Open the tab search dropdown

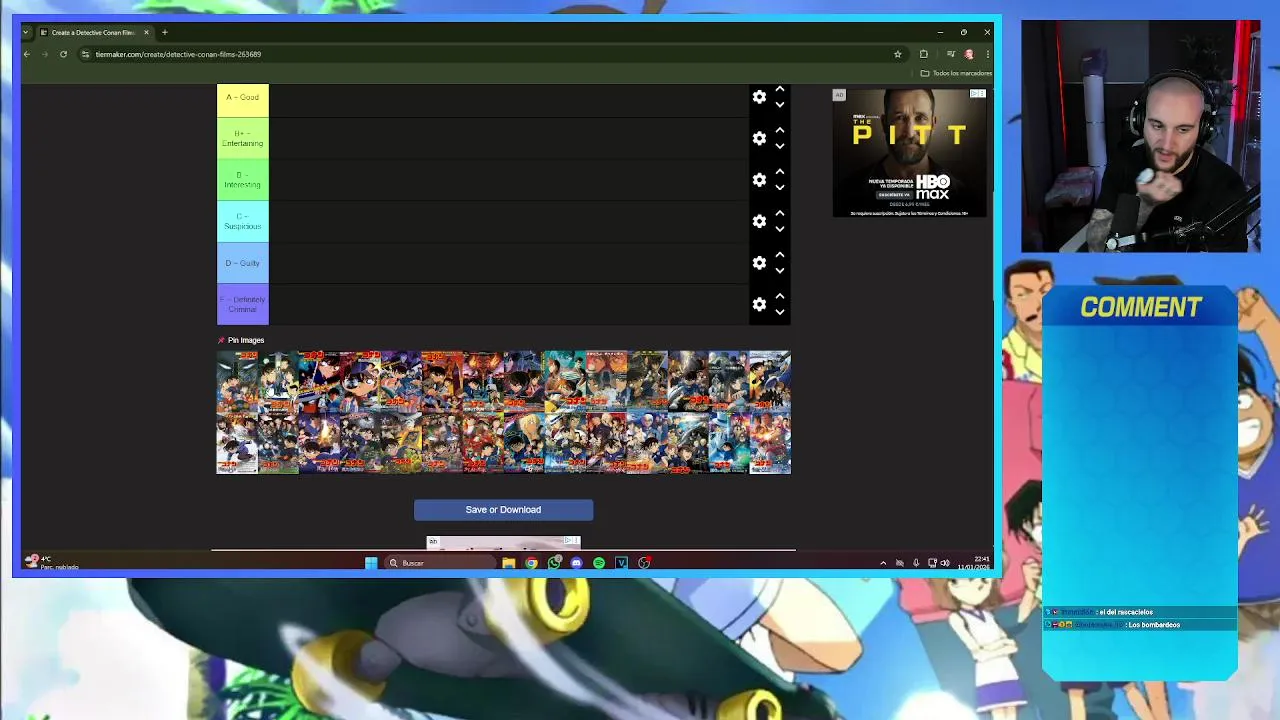pos(26,32)
